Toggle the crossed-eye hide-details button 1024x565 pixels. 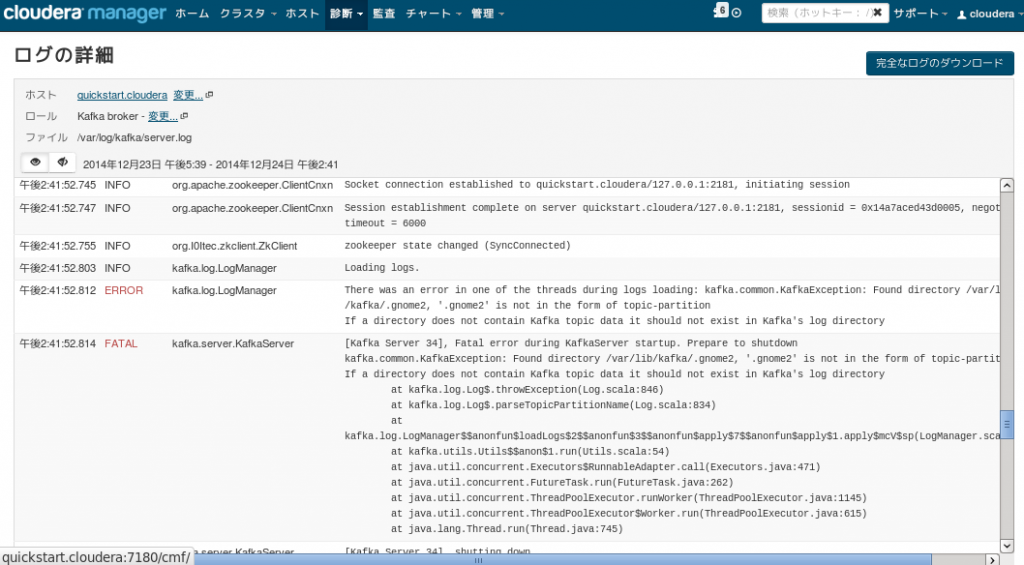[x=62, y=162]
